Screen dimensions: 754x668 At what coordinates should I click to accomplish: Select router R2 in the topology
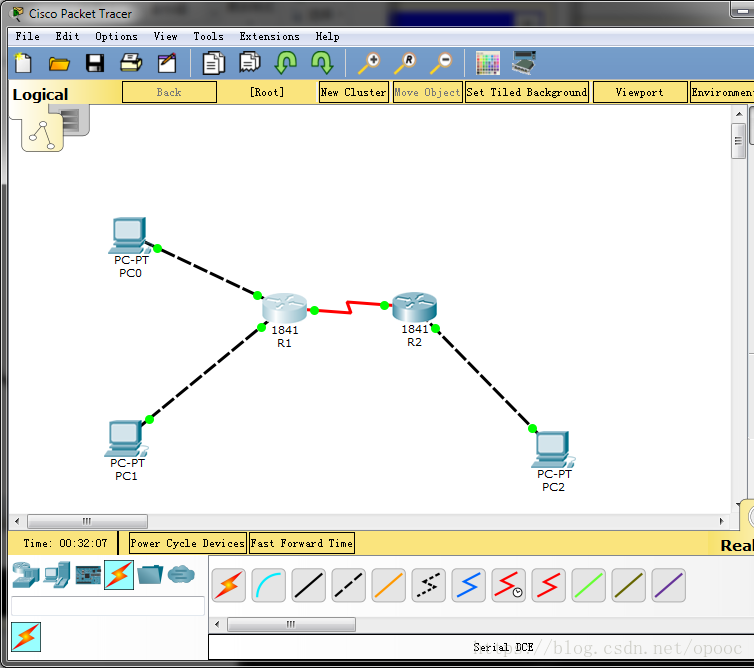click(415, 307)
